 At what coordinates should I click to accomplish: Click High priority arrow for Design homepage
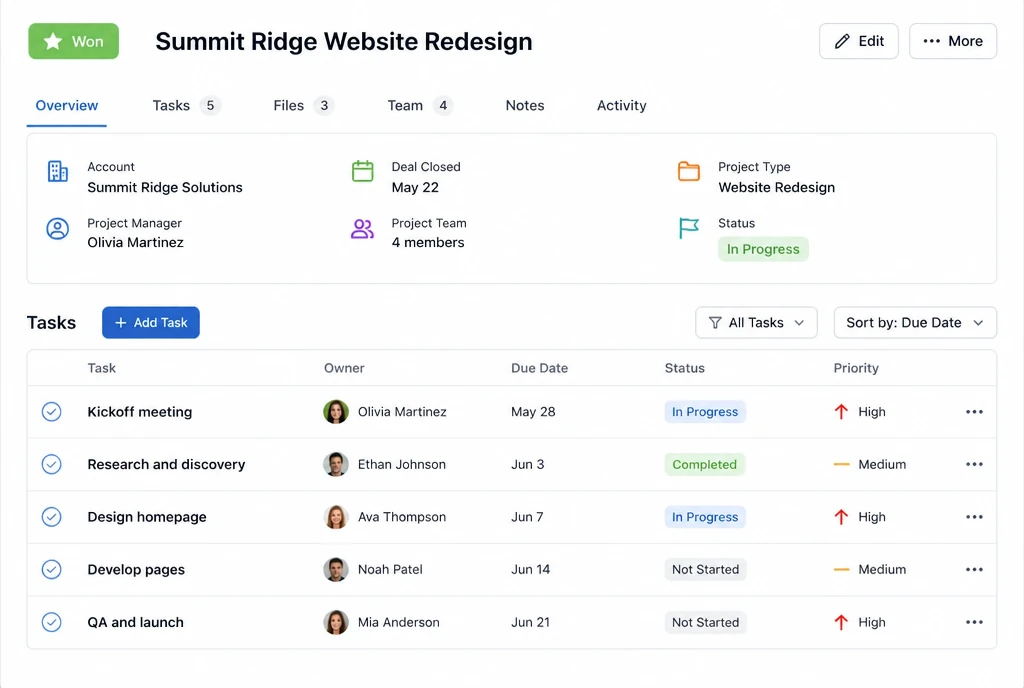coord(841,517)
